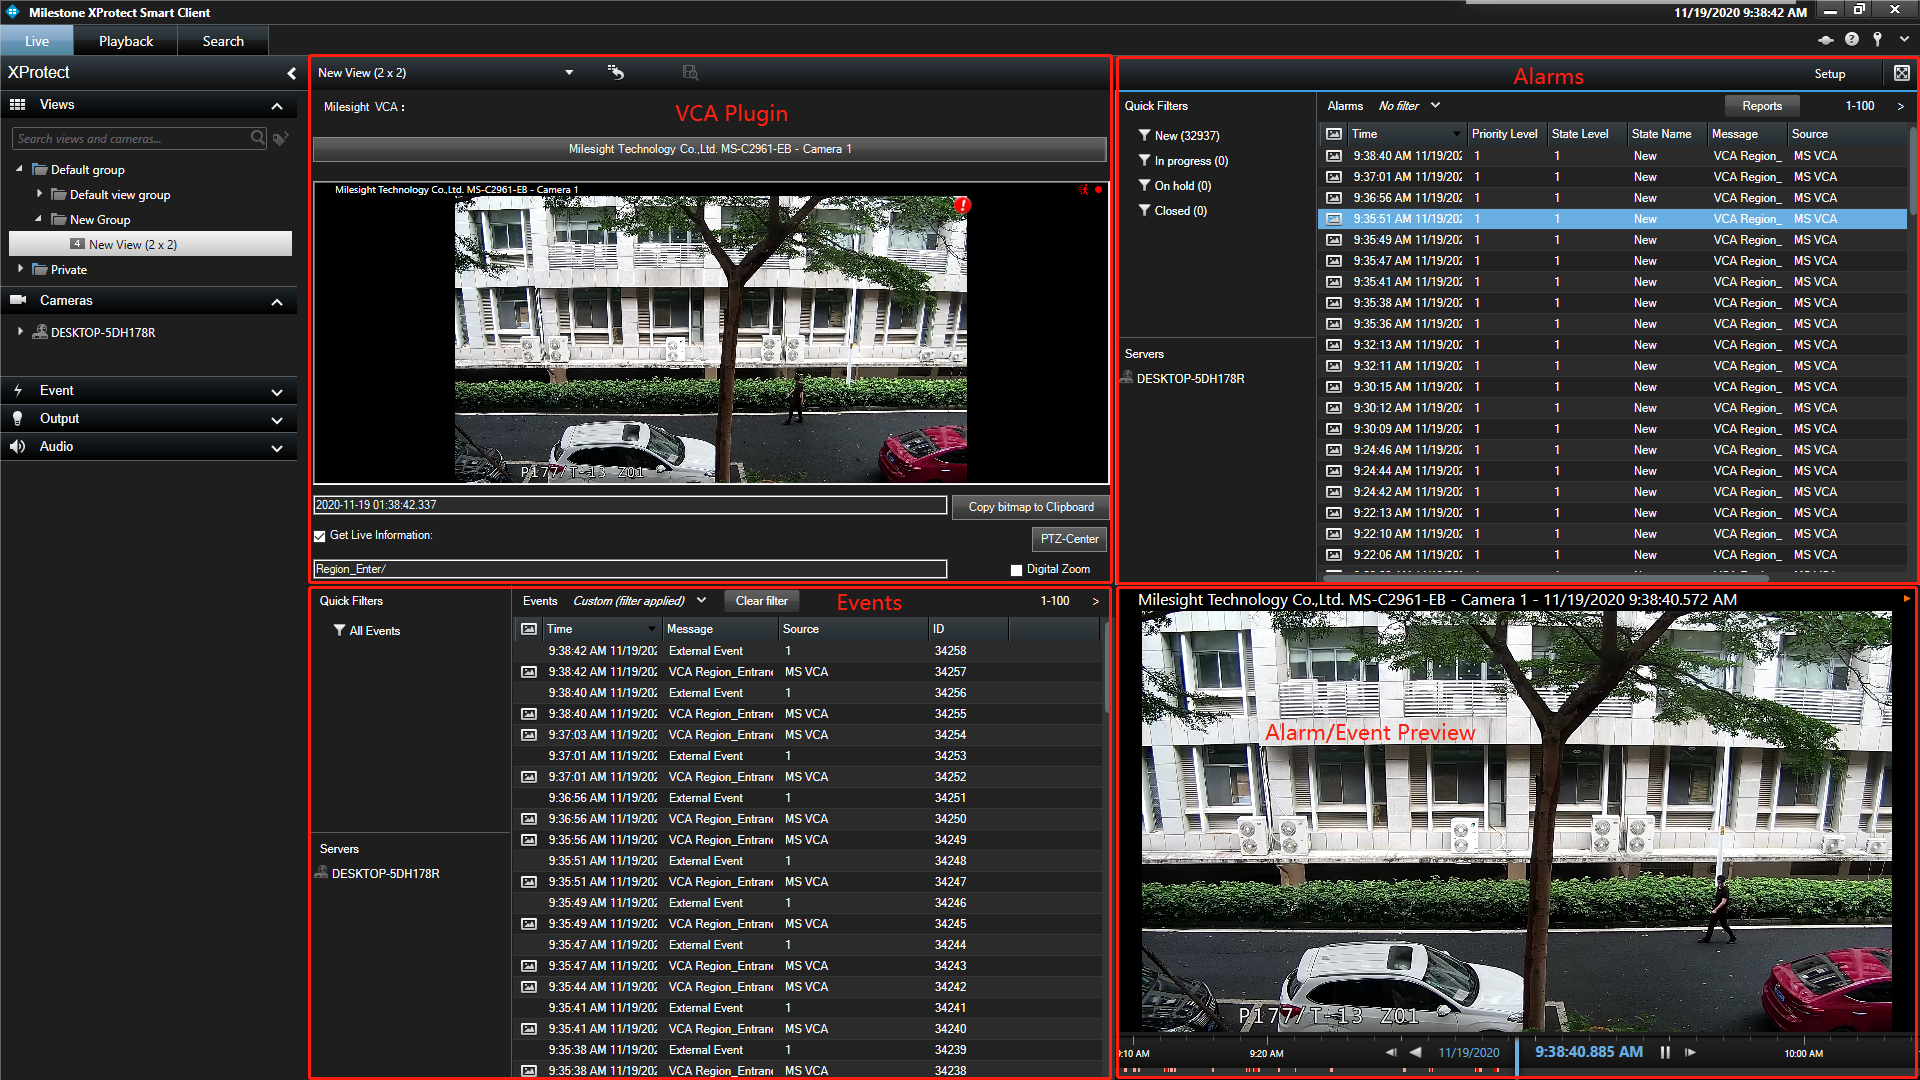Pause the alarm preview playback
1920x1080 pixels.
click(x=1665, y=1052)
